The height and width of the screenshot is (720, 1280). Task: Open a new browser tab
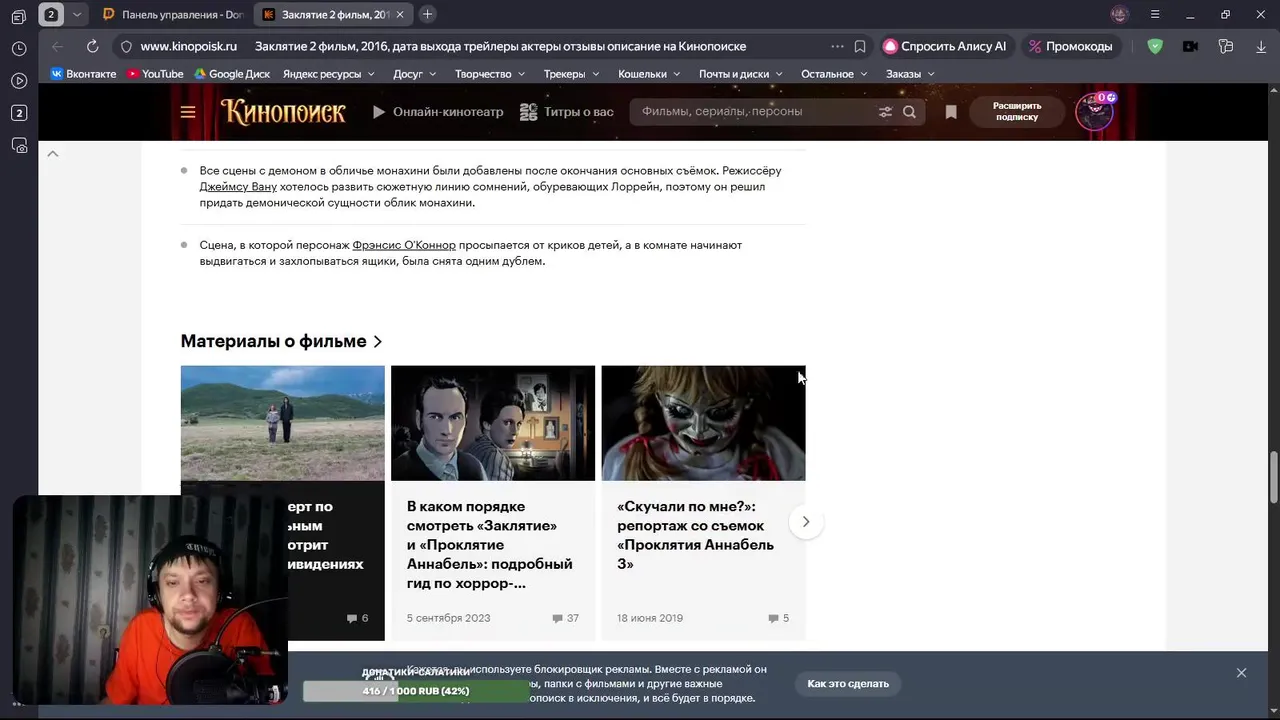coord(427,15)
